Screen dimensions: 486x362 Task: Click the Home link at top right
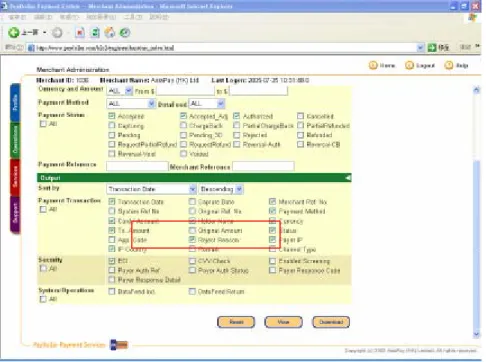click(387, 65)
